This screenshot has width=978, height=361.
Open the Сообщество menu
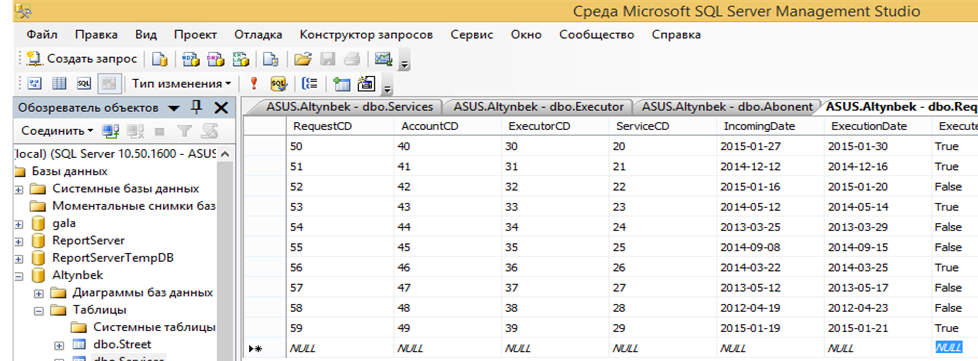pyautogui.click(x=596, y=35)
